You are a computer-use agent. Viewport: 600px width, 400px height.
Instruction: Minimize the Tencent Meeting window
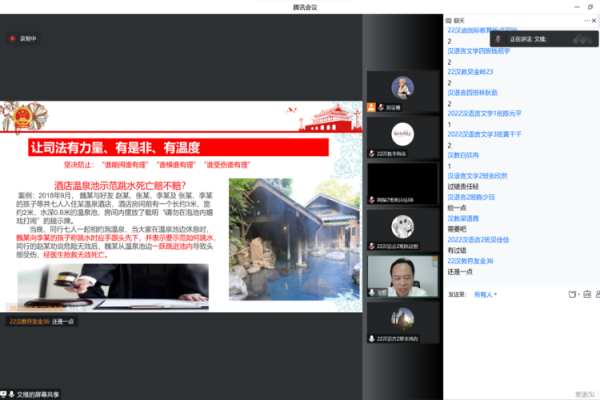point(577,7)
